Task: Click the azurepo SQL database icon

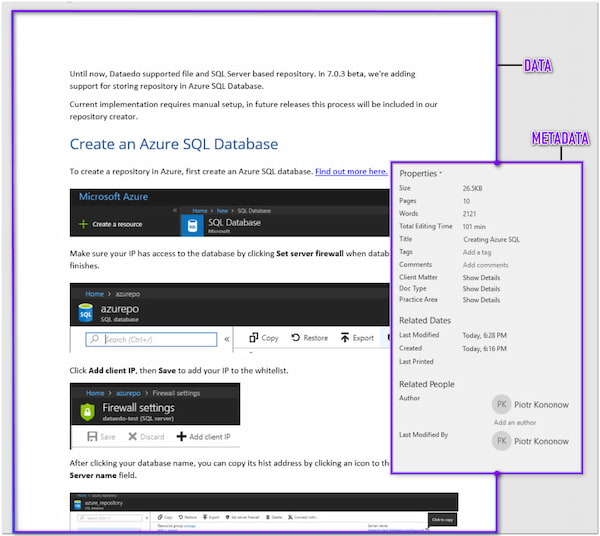Action: tap(85, 313)
